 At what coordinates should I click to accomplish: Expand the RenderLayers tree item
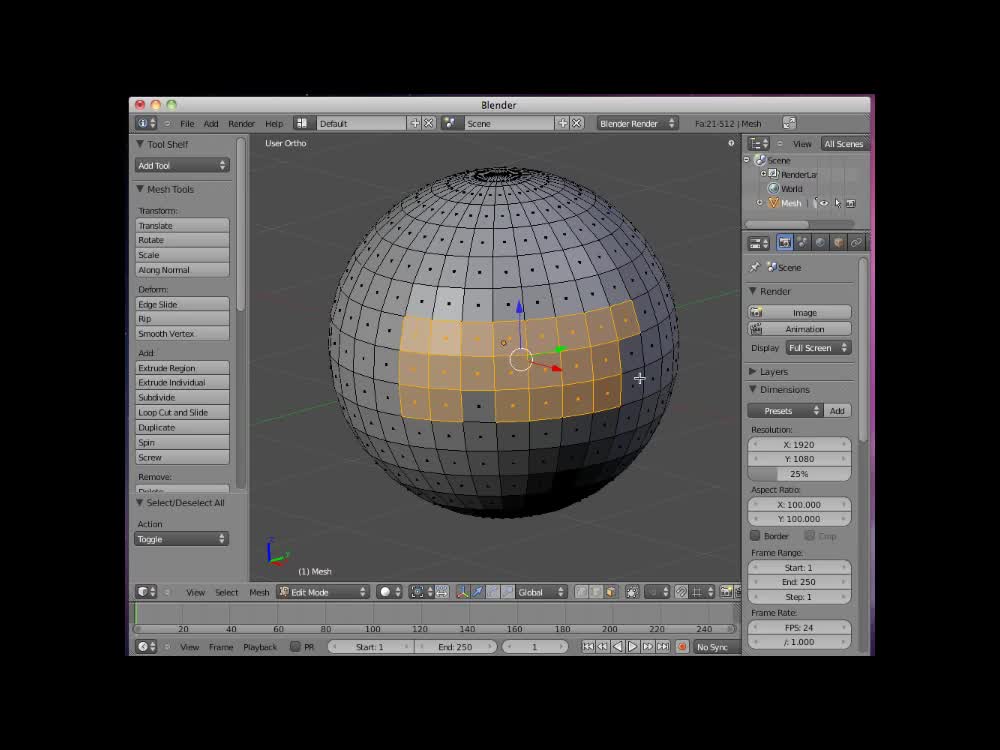(763, 173)
